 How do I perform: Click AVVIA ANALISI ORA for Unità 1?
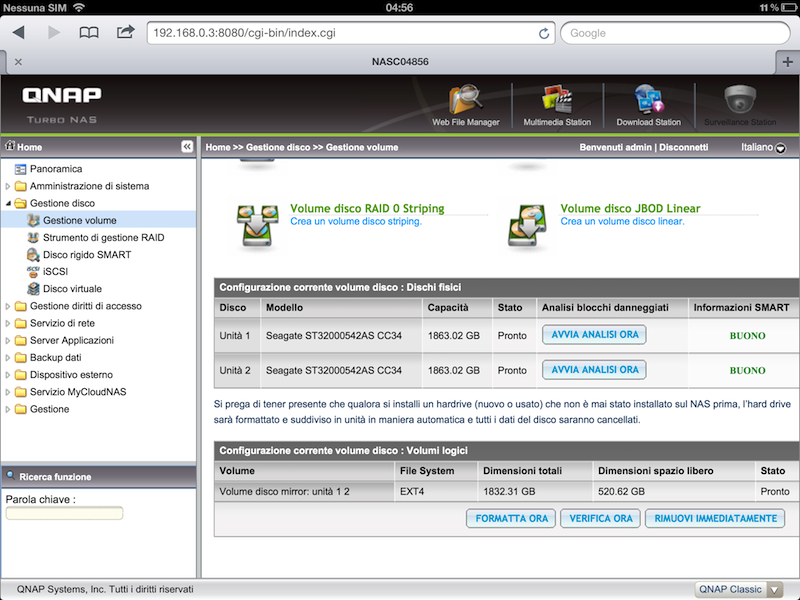(594, 335)
